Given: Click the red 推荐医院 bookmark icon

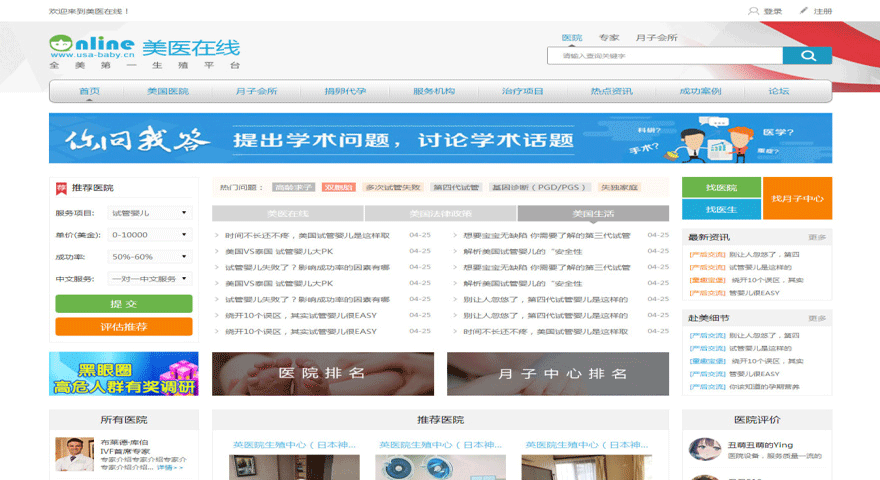Looking at the screenshot, I should point(61,188).
